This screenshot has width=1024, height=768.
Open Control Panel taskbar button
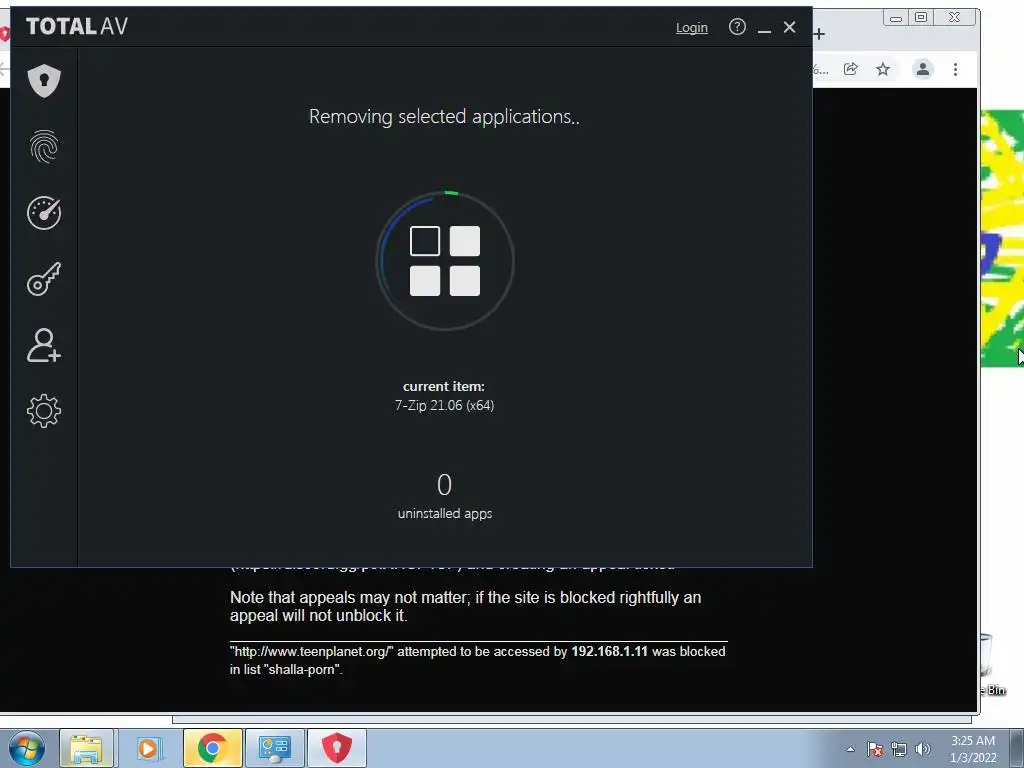coord(274,748)
